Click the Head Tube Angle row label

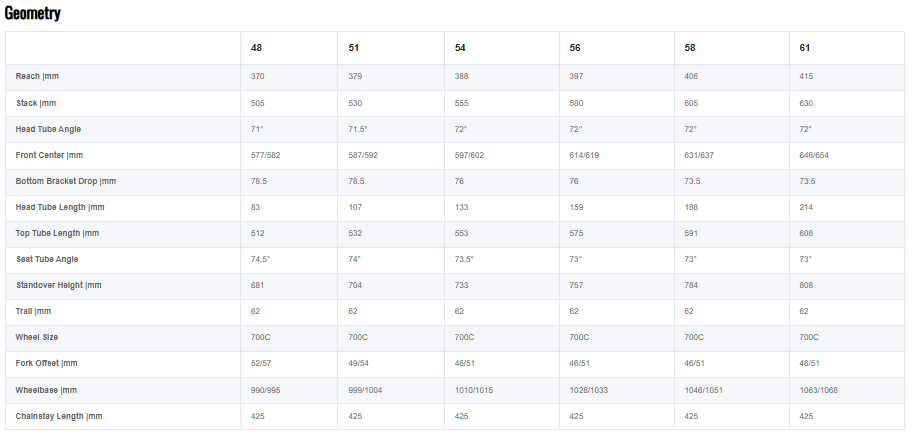(48, 129)
